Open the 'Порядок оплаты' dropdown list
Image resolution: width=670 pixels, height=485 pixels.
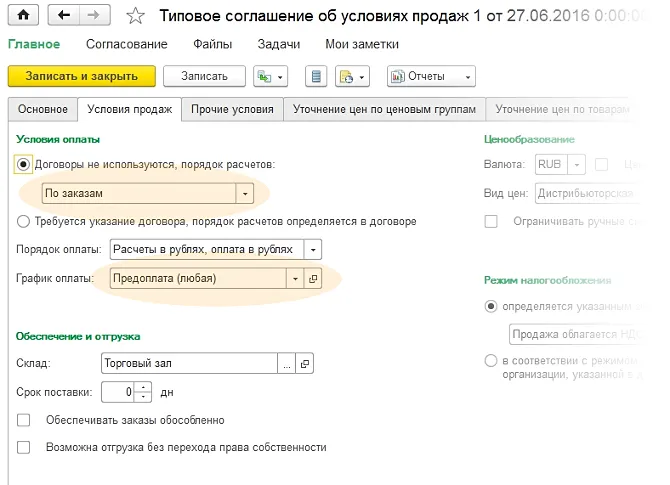pos(314,250)
